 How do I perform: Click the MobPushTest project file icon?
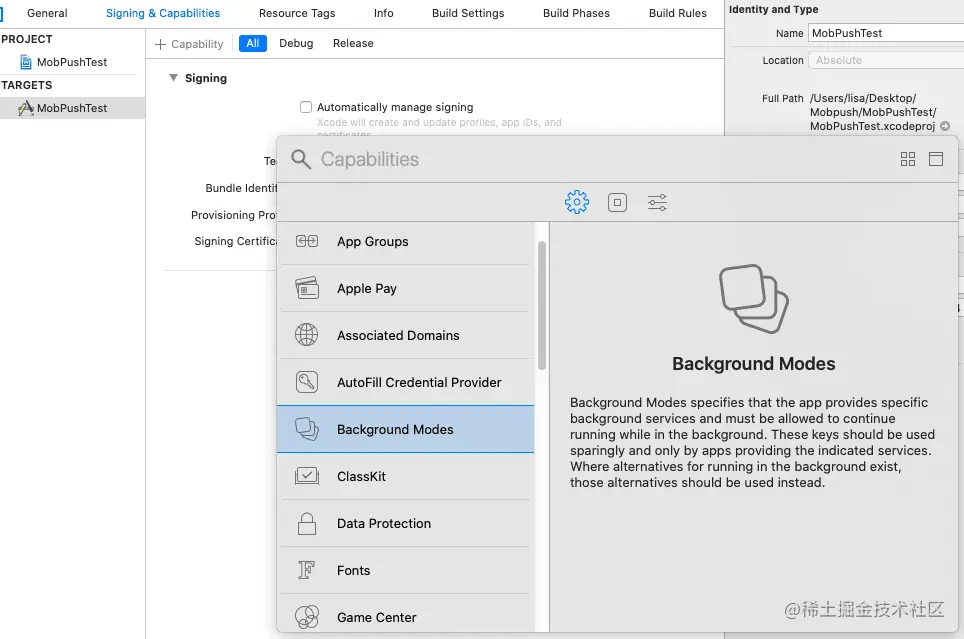[26, 62]
